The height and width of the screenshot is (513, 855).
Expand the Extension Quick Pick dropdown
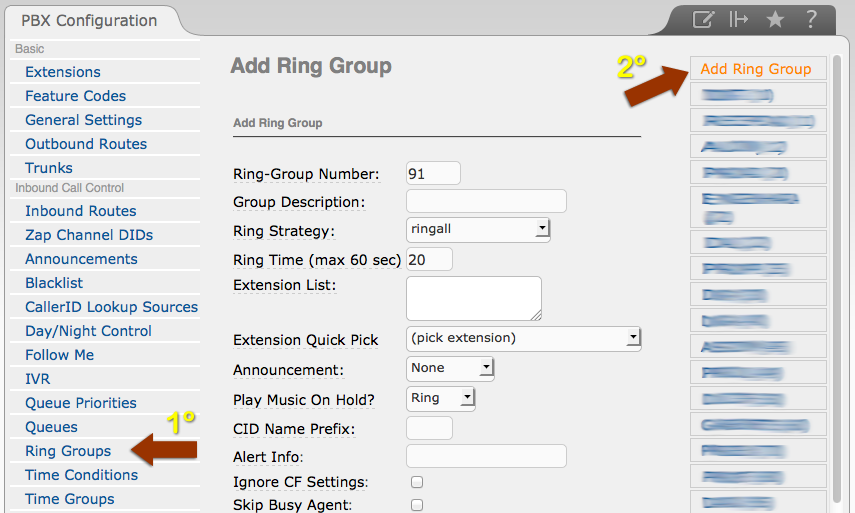point(523,338)
